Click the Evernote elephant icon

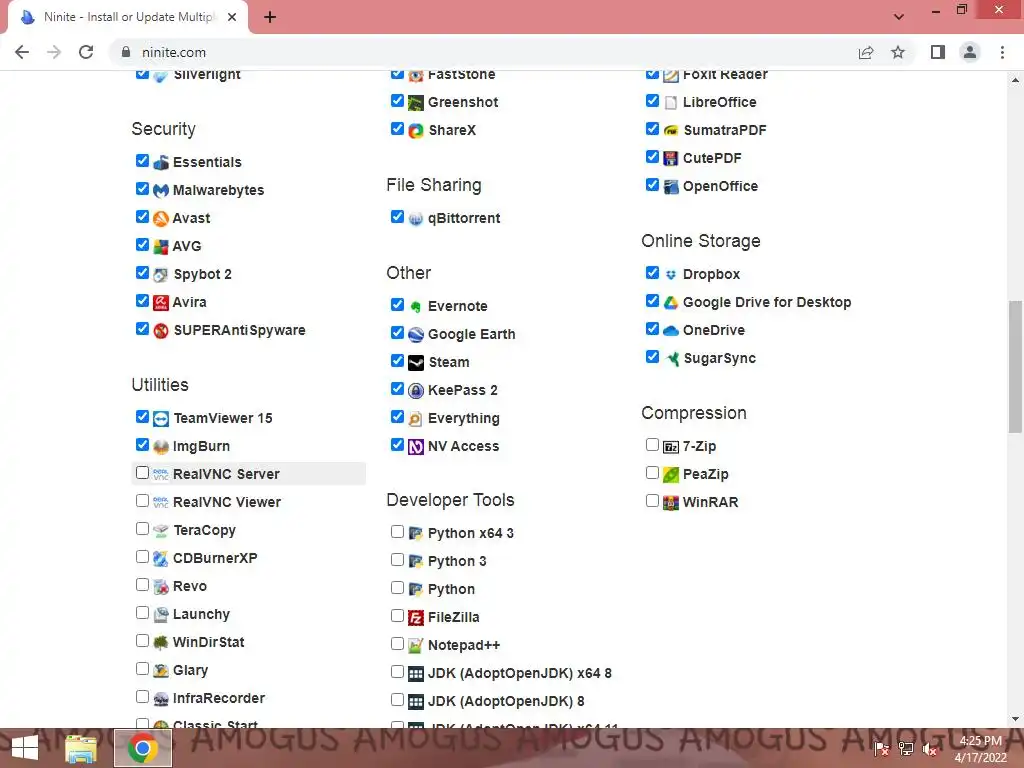[416, 306]
